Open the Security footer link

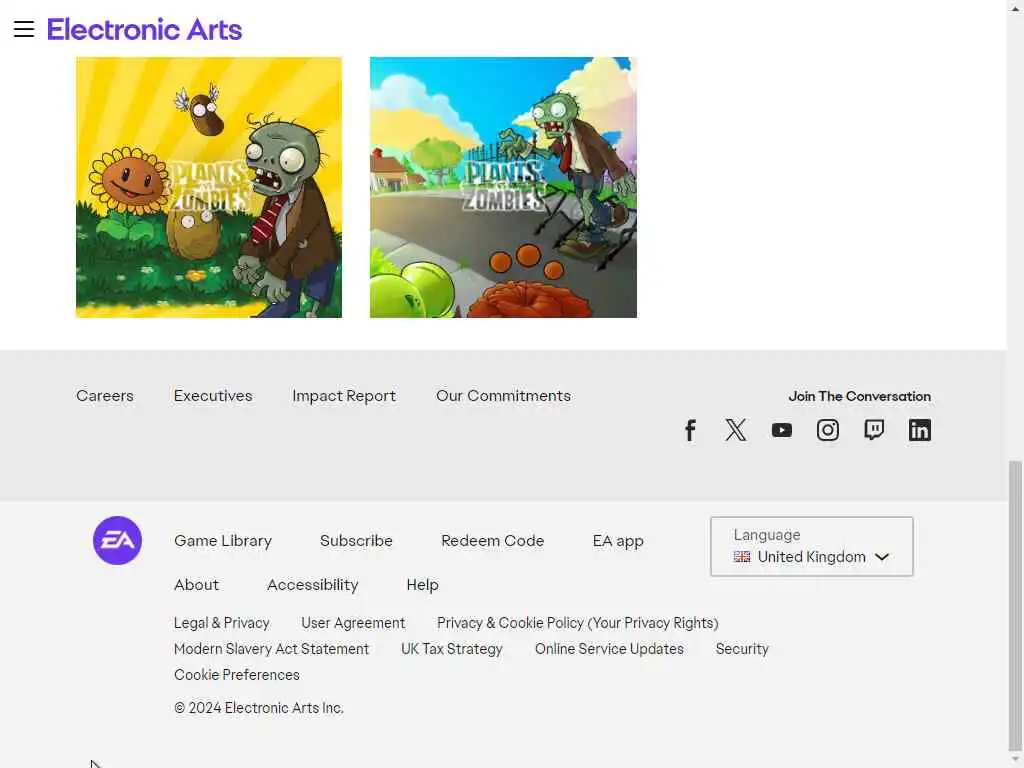pyautogui.click(x=742, y=649)
